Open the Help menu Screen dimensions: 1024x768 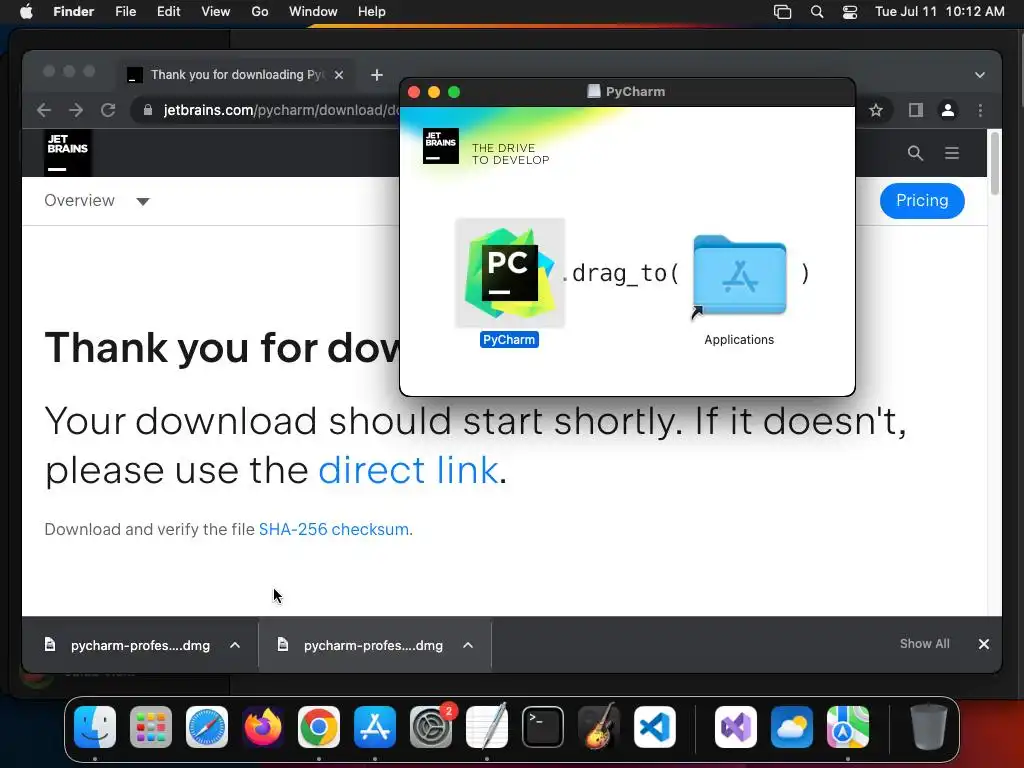pos(372,12)
